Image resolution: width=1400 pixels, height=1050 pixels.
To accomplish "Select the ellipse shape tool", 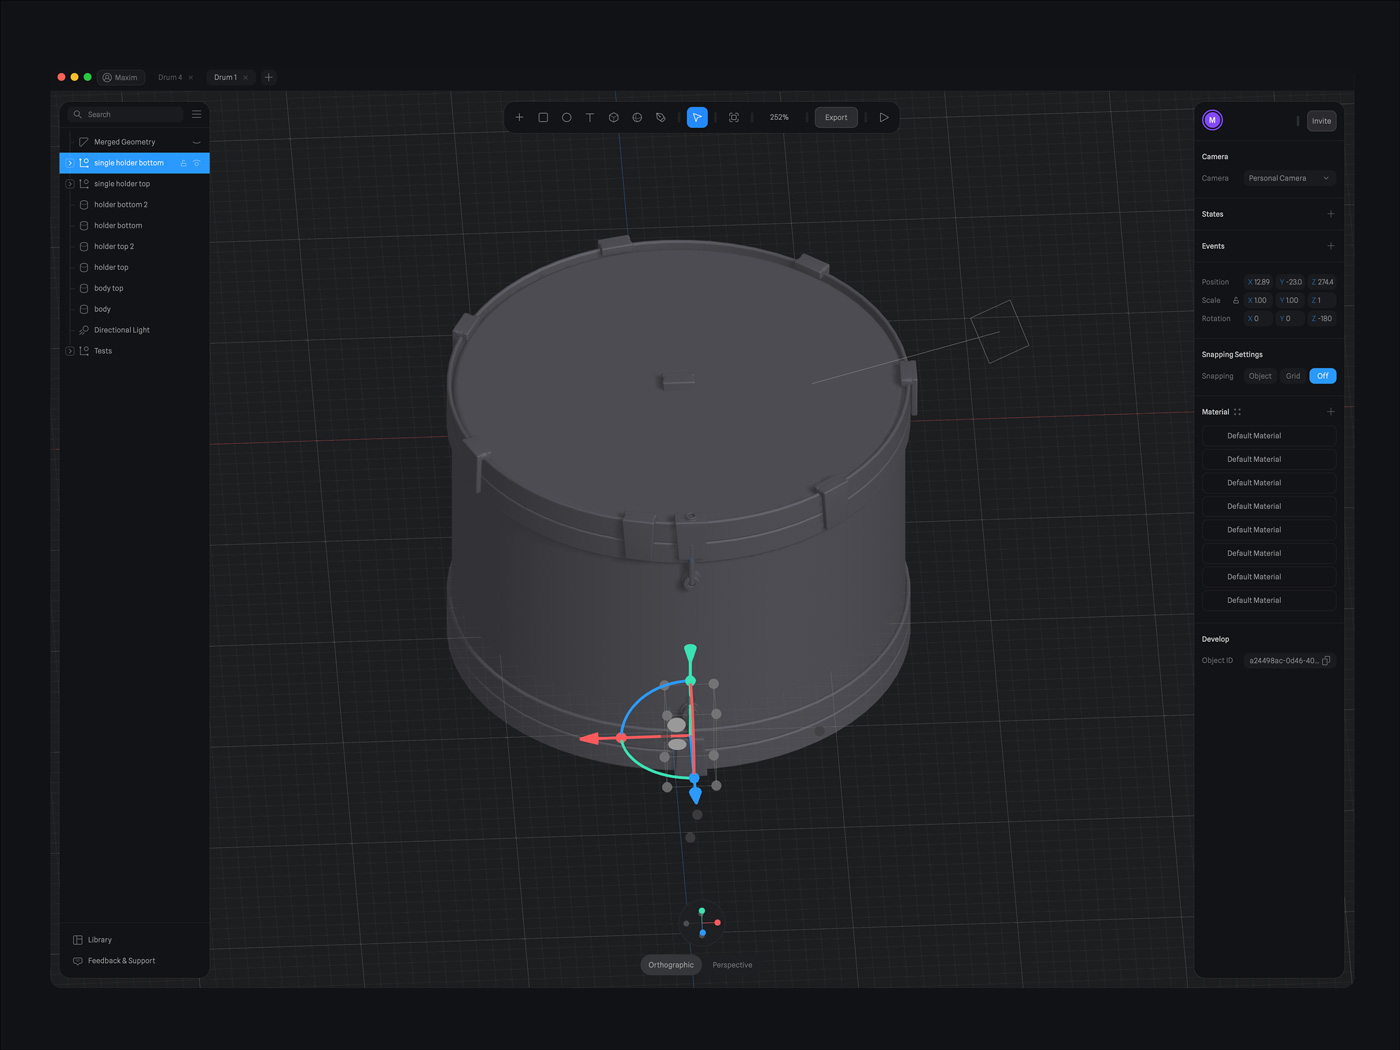I will coord(566,117).
